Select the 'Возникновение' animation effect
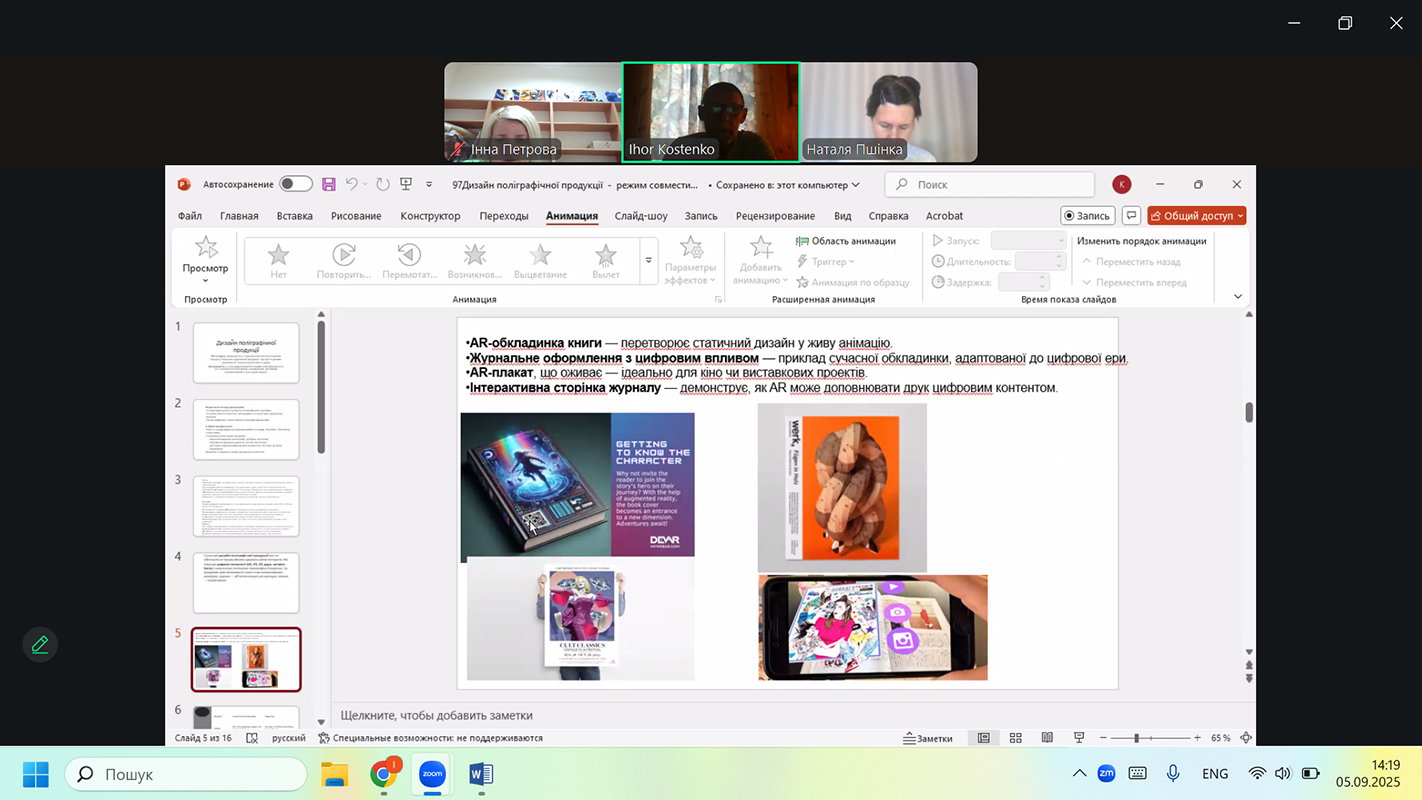 tap(475, 261)
